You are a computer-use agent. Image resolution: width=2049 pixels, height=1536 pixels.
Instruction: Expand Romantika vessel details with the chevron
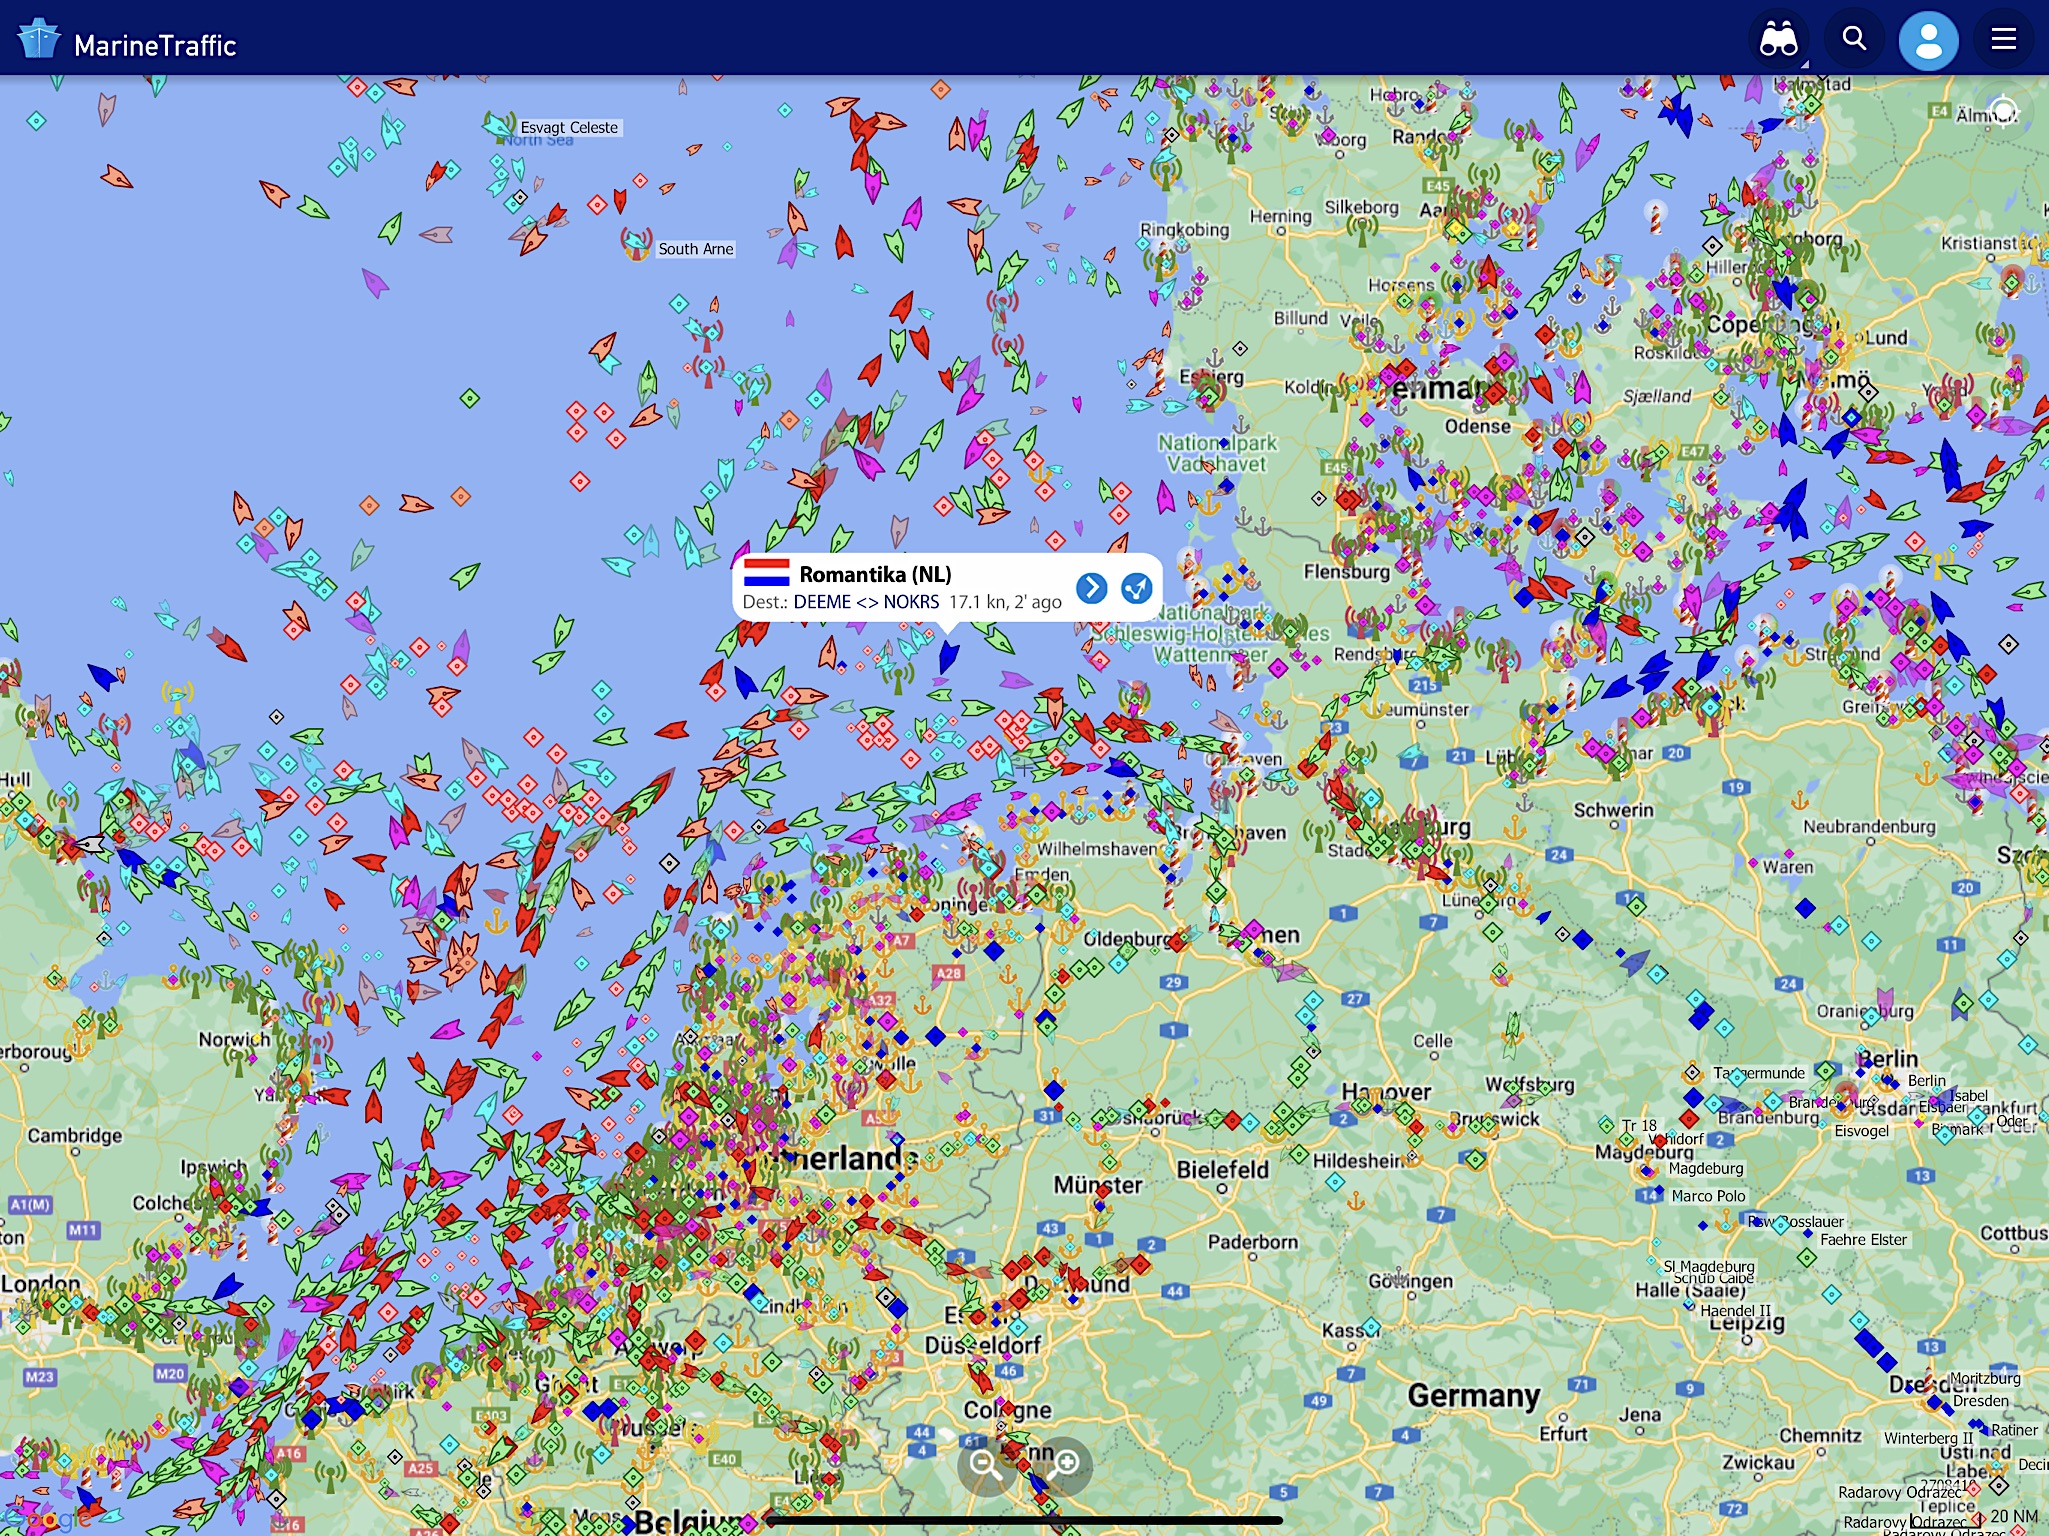click(1091, 588)
